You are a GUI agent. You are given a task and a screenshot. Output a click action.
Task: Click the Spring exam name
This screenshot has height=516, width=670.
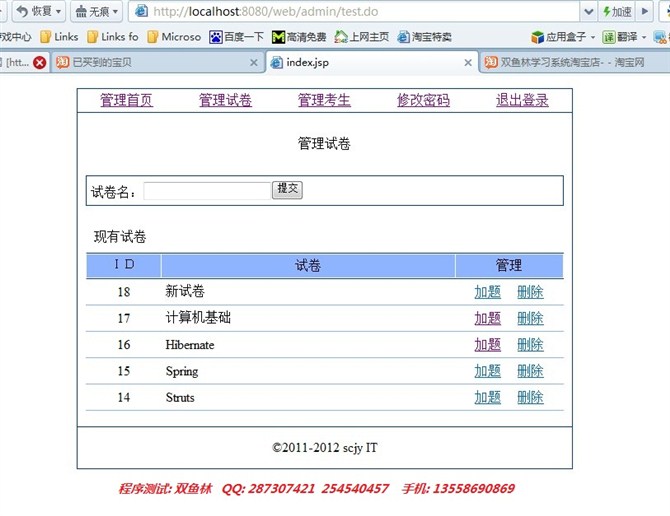182,371
